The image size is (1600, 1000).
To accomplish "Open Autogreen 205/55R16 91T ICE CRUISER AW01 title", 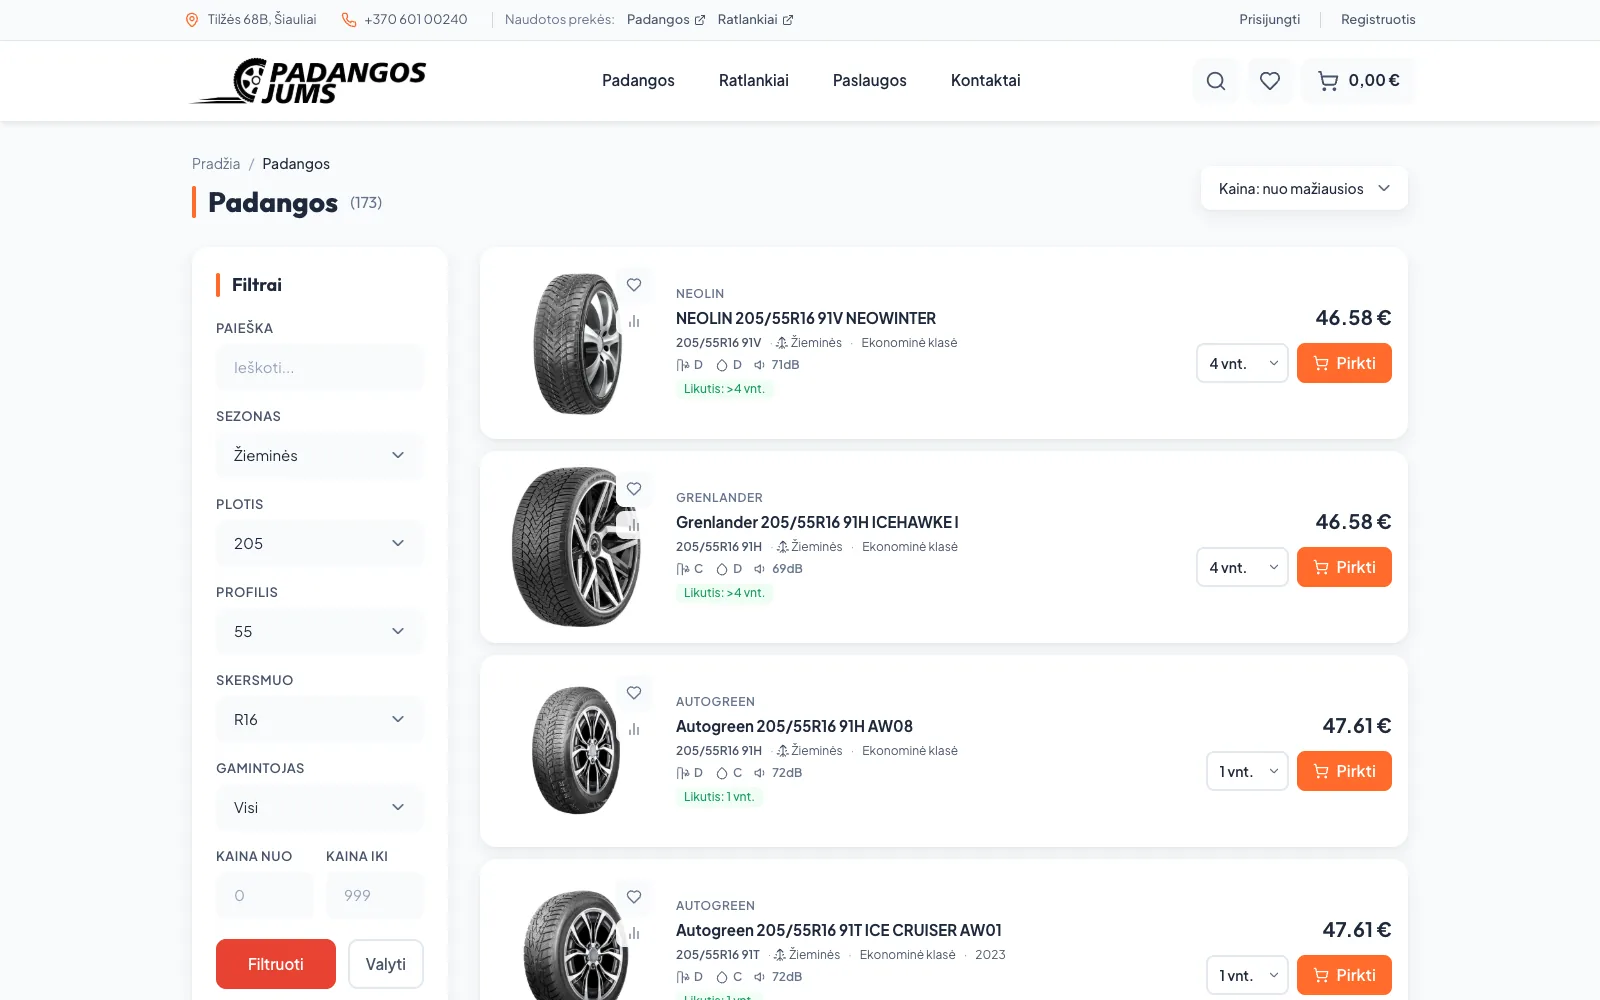I will [x=839, y=930].
